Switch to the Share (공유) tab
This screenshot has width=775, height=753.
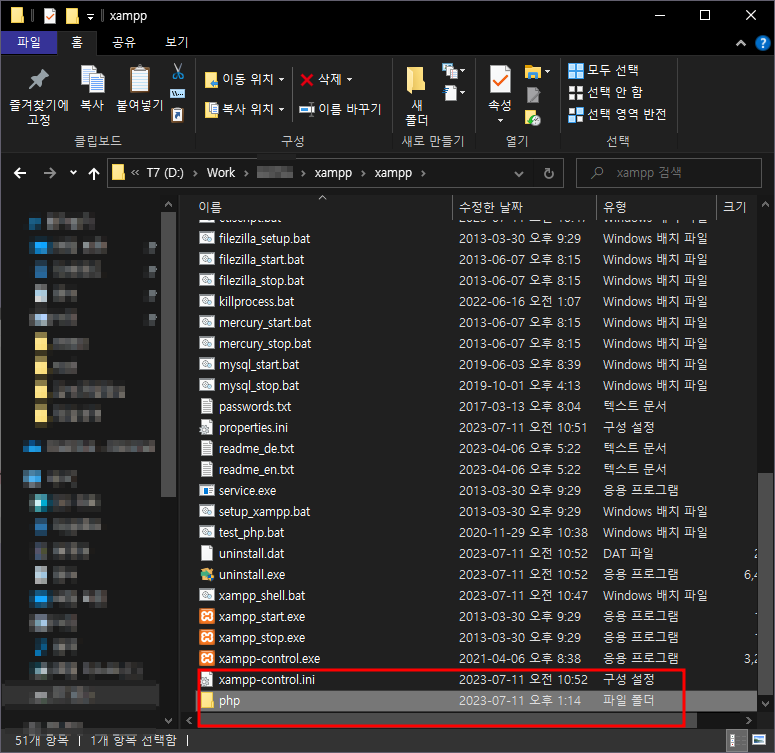124,43
